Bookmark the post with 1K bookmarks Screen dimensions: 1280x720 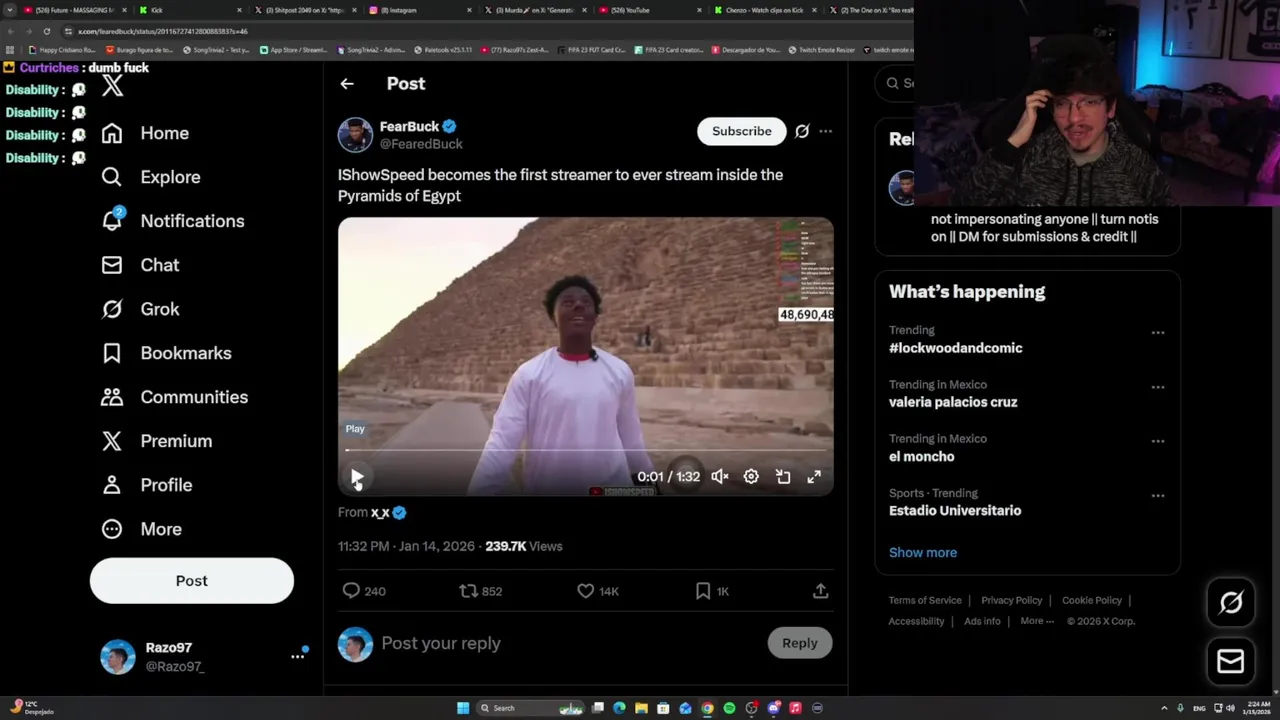tap(712, 591)
